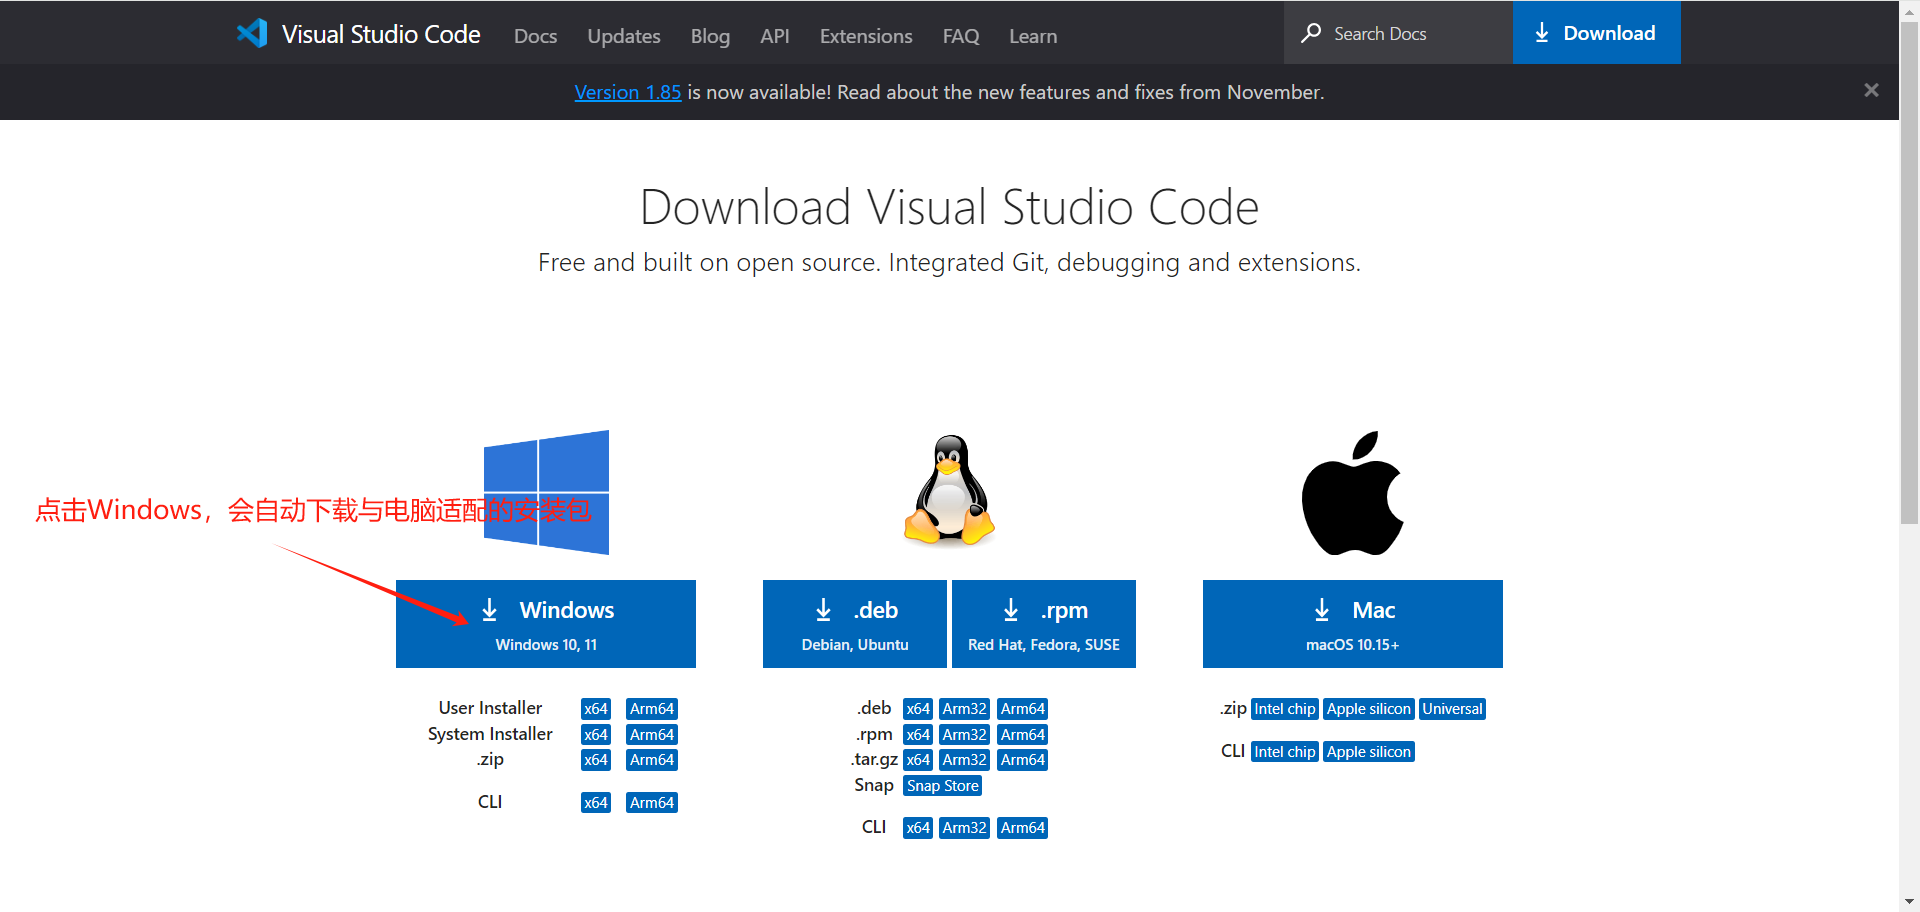This screenshot has height=912, width=1920.
Task: Select User Installer Arm64 link
Action: [652, 709]
